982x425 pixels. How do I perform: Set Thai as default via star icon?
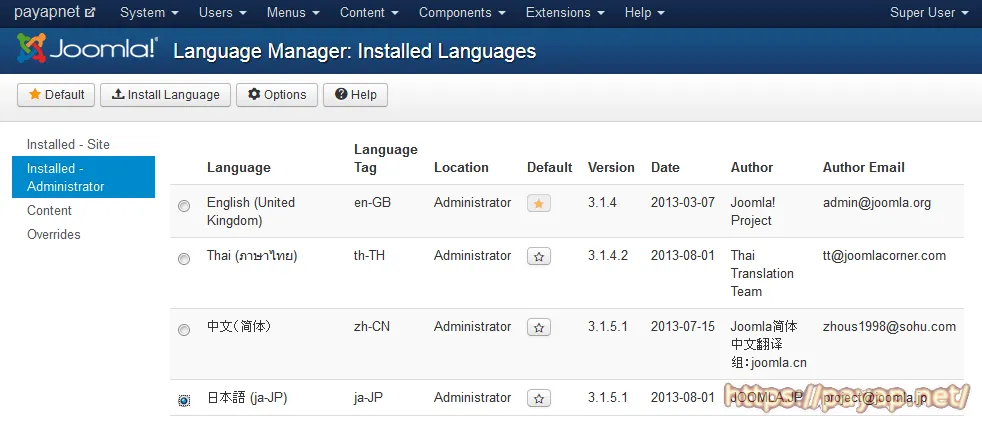pyautogui.click(x=539, y=257)
